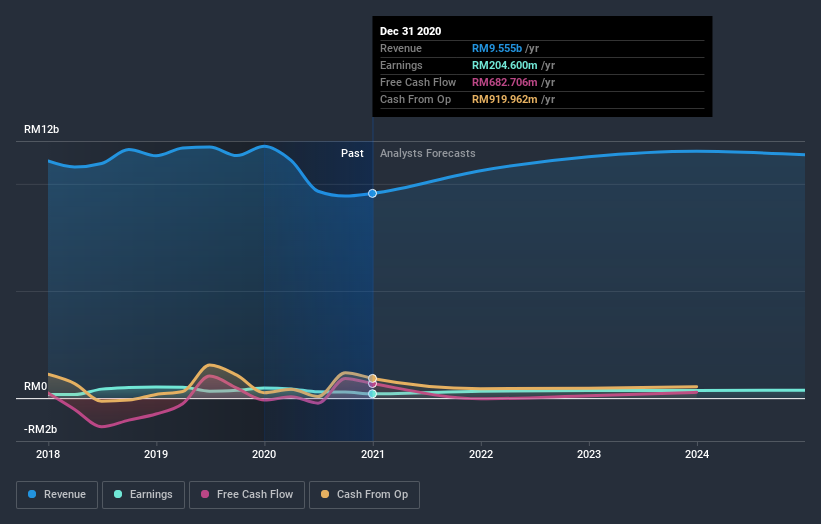
Task: Toggle the Free Cash Flow legend button
Action: pos(247,495)
